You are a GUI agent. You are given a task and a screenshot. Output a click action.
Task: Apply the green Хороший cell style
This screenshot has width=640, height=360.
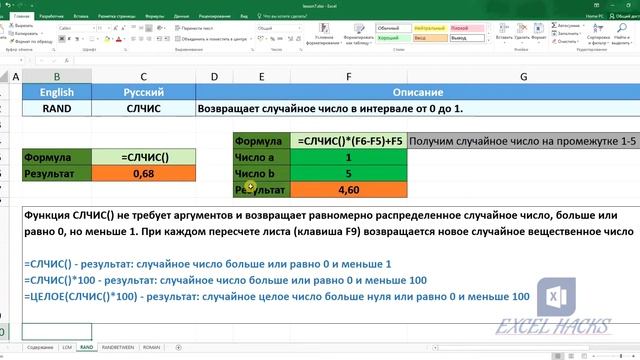tap(393, 38)
